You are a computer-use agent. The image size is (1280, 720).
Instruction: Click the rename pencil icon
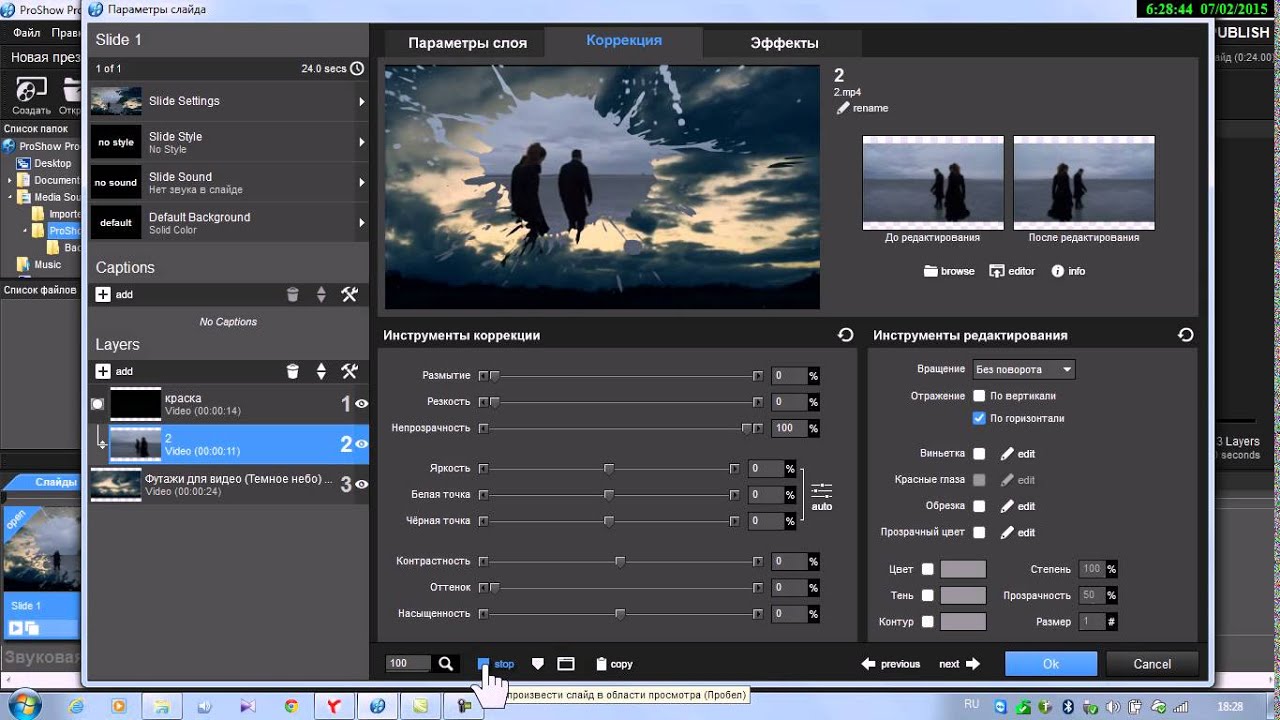tap(843, 108)
